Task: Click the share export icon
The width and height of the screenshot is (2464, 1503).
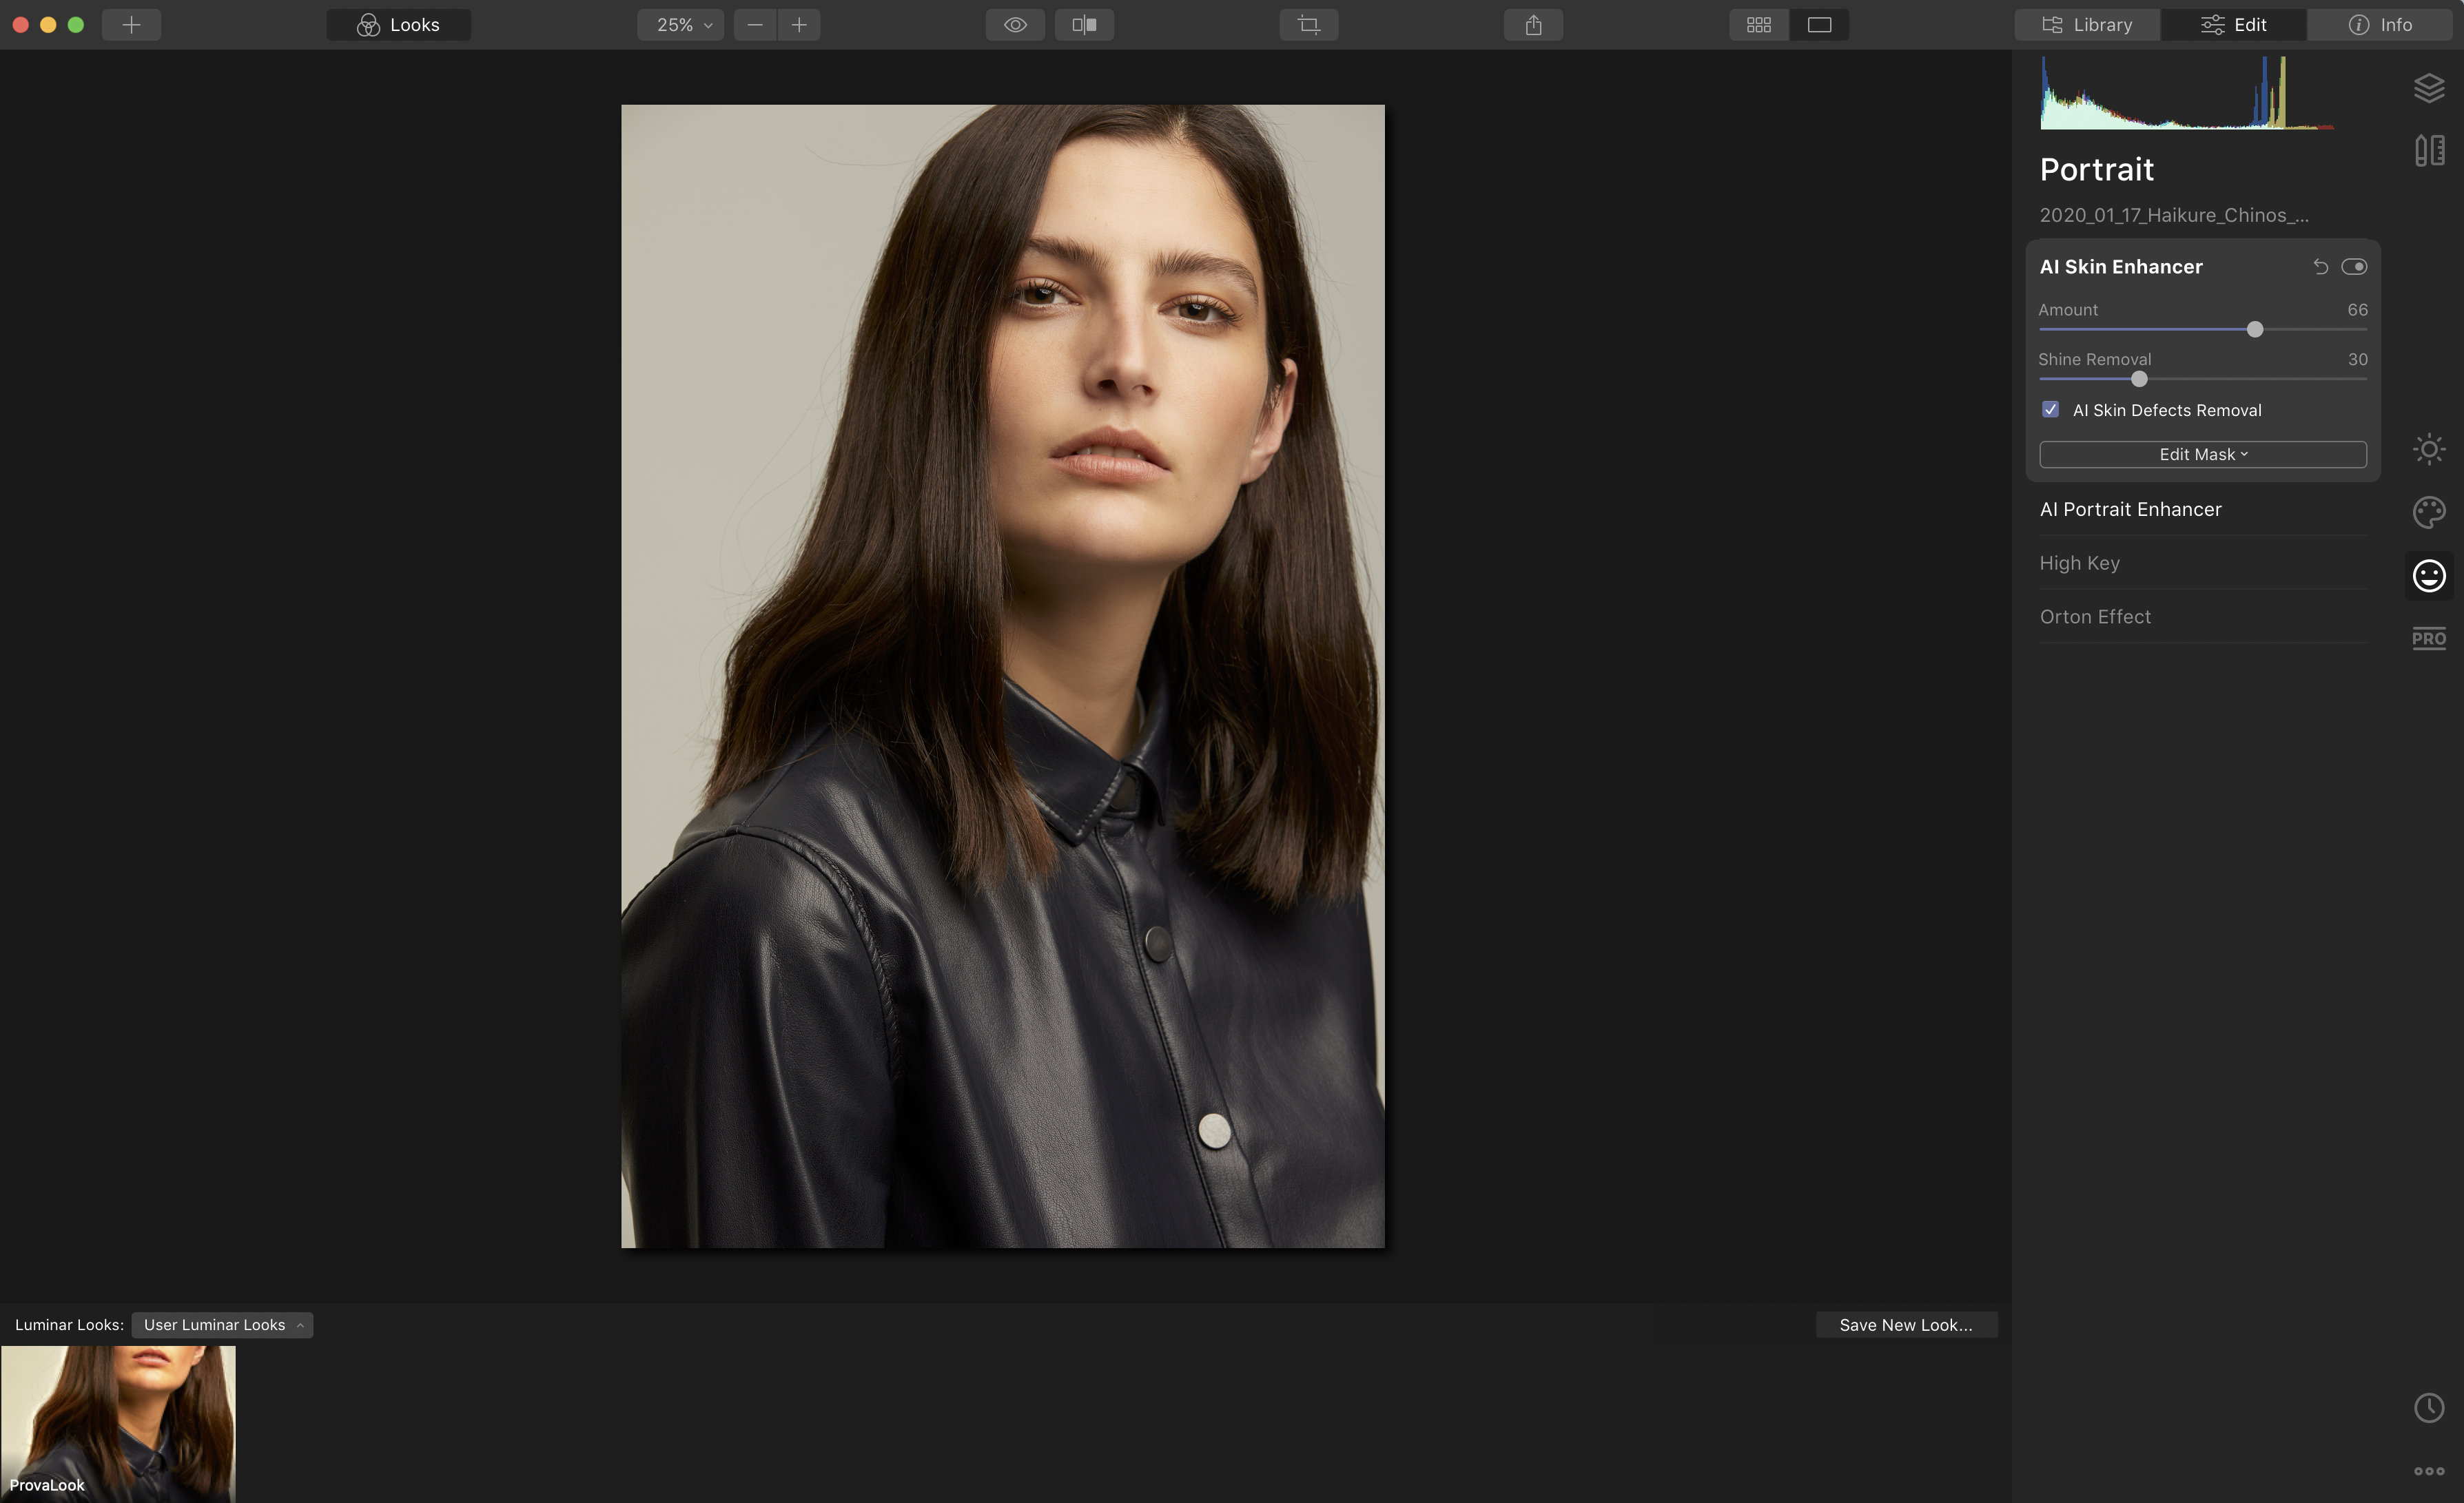Action: pos(1533,25)
